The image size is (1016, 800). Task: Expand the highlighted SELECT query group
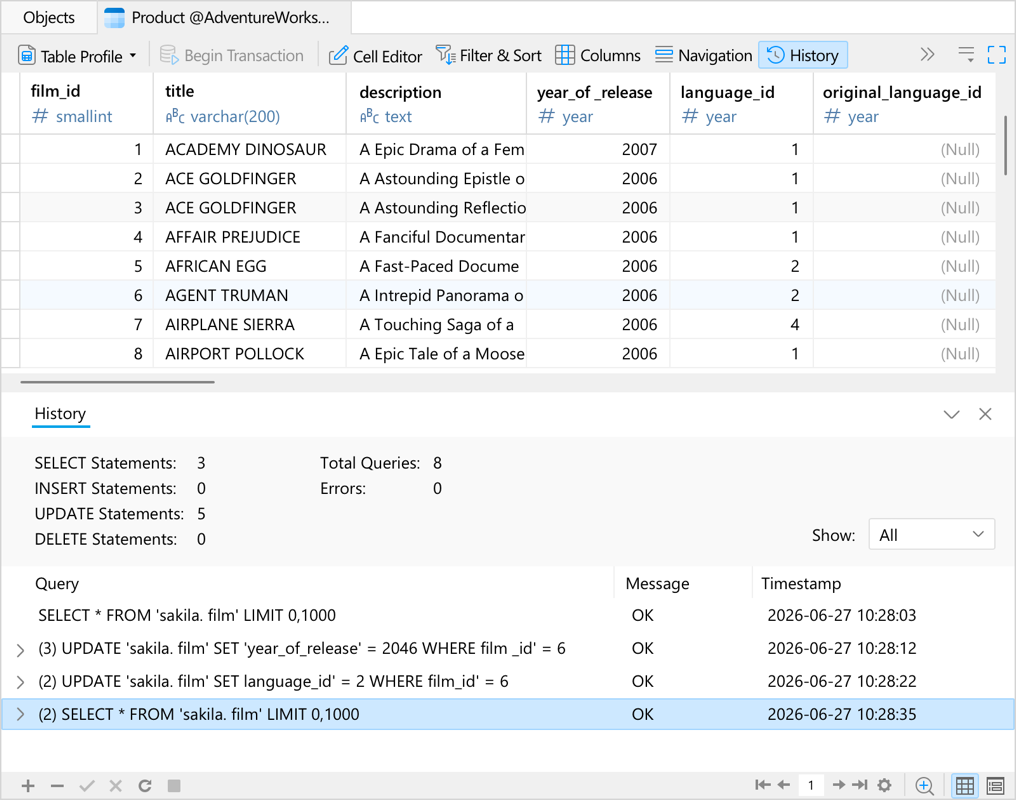tap(20, 714)
